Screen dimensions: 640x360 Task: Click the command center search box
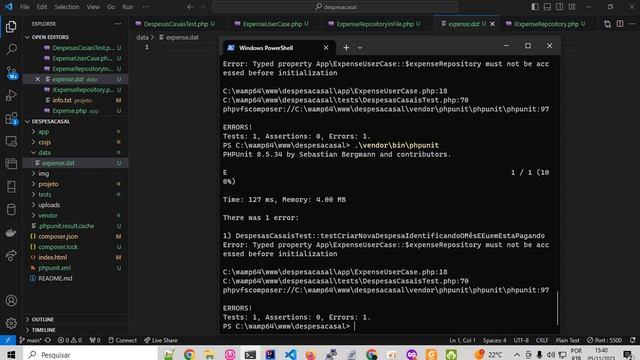(x=335, y=7)
